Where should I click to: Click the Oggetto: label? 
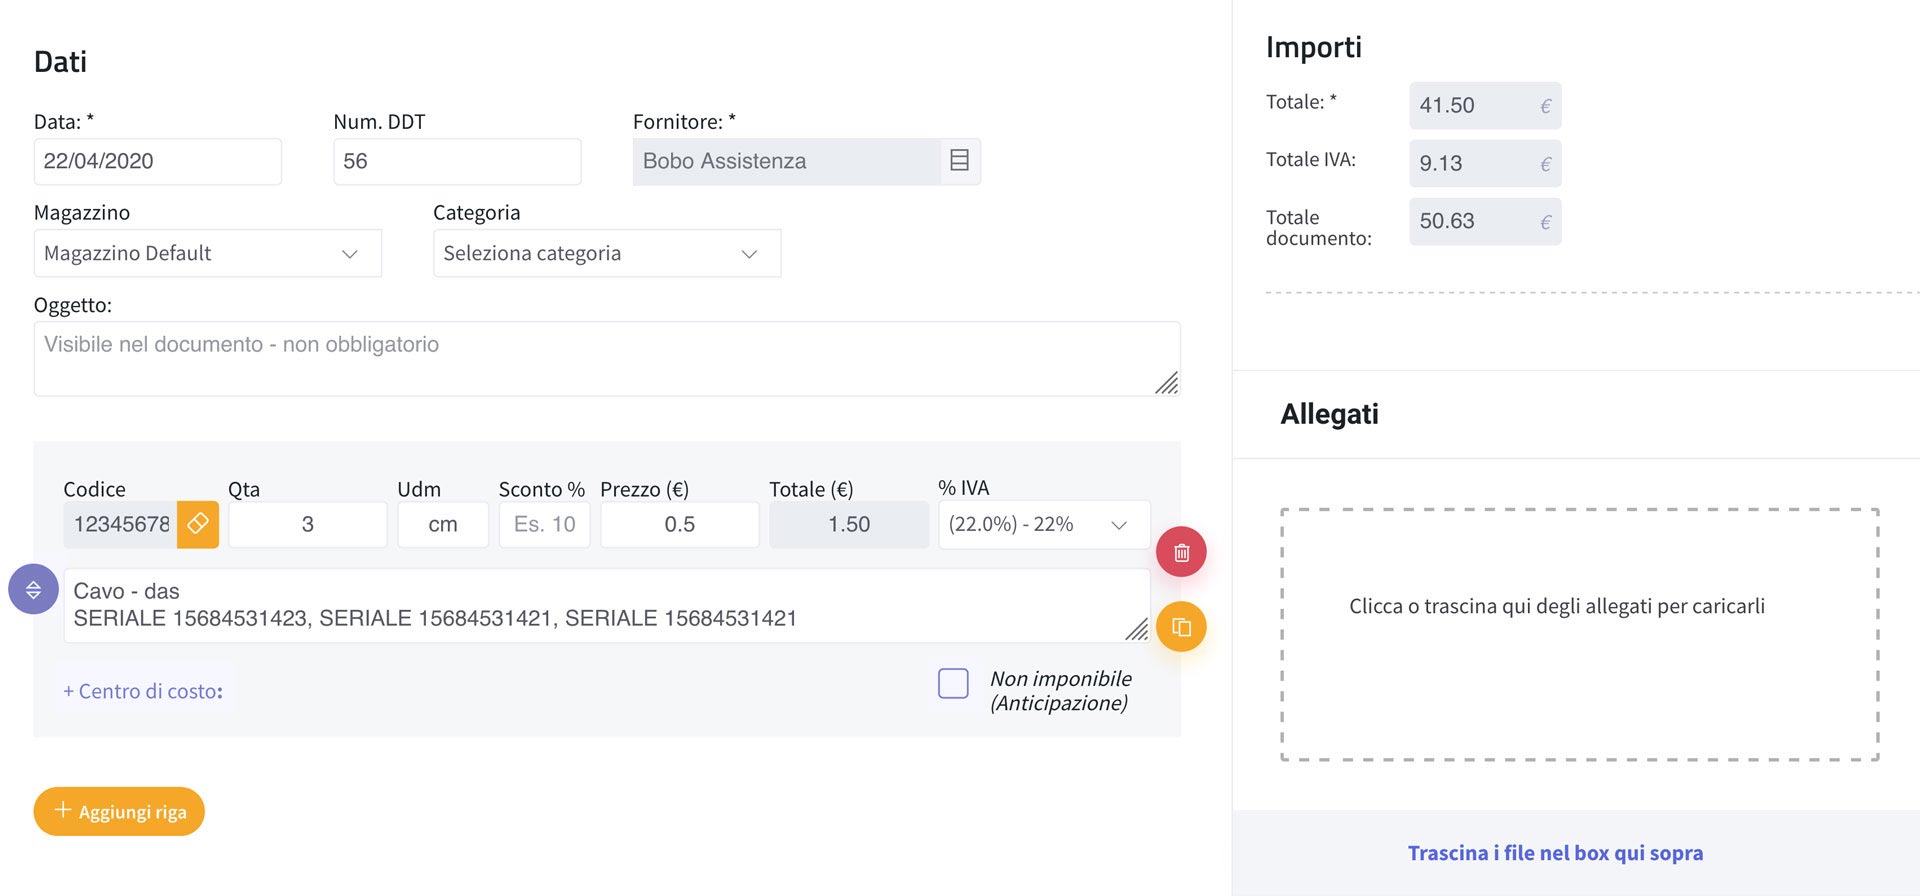pyautogui.click(x=73, y=305)
